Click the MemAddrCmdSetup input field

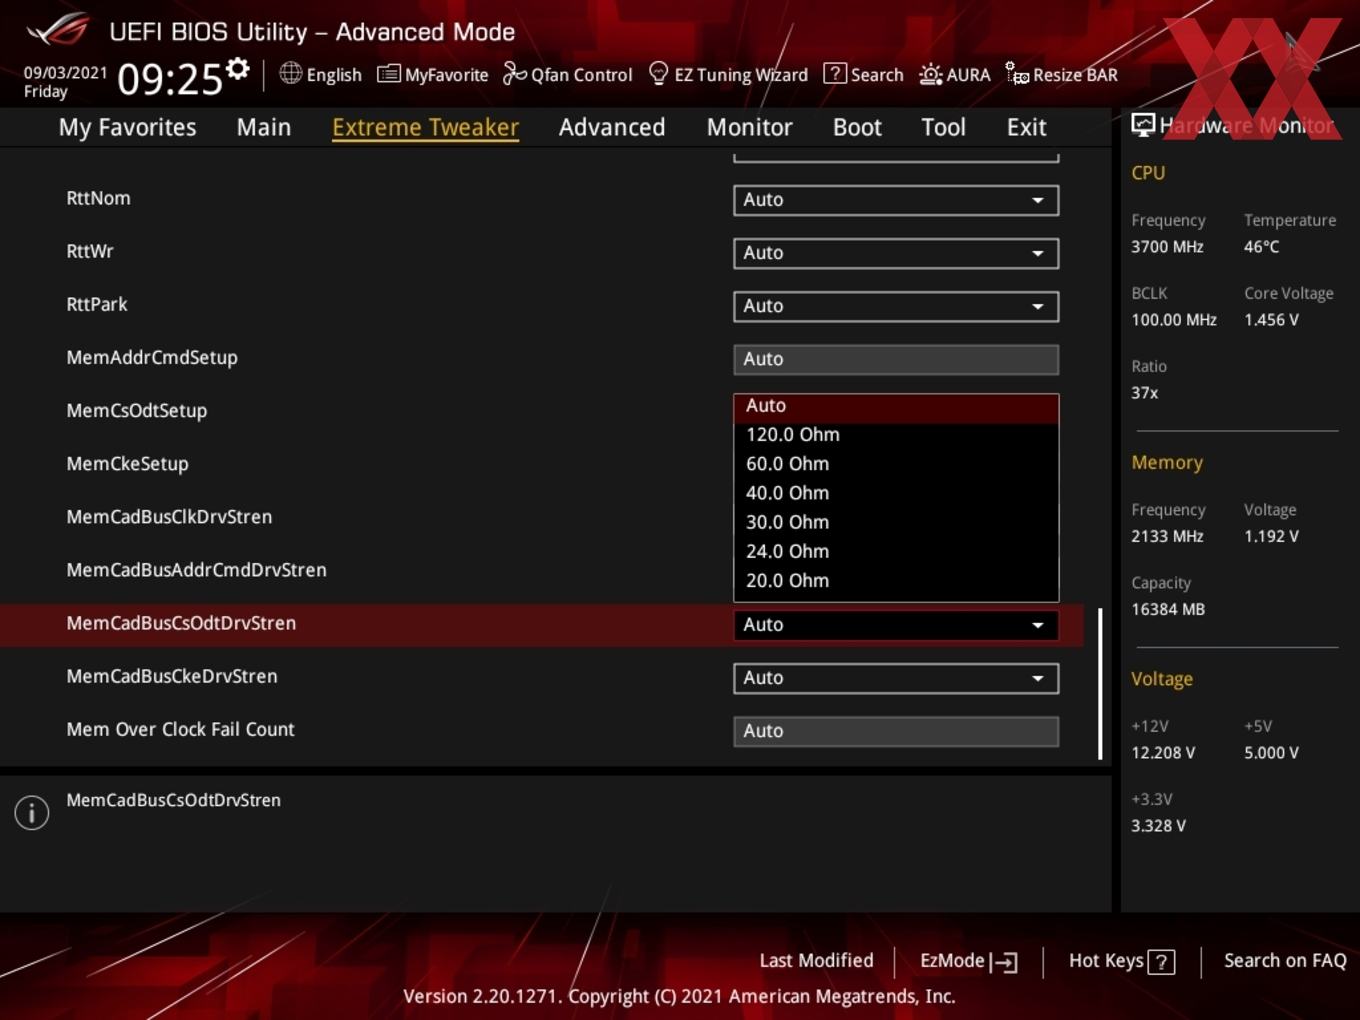pos(896,359)
